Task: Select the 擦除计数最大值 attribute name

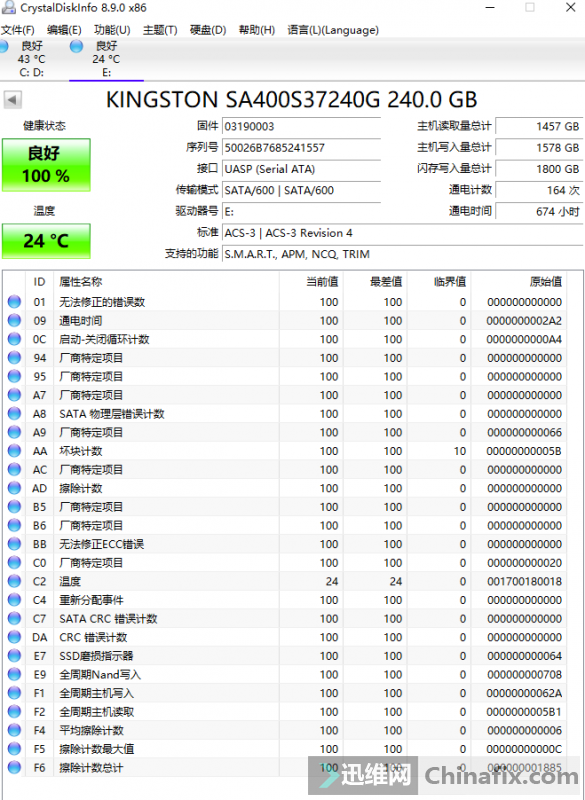Action: 96,749
